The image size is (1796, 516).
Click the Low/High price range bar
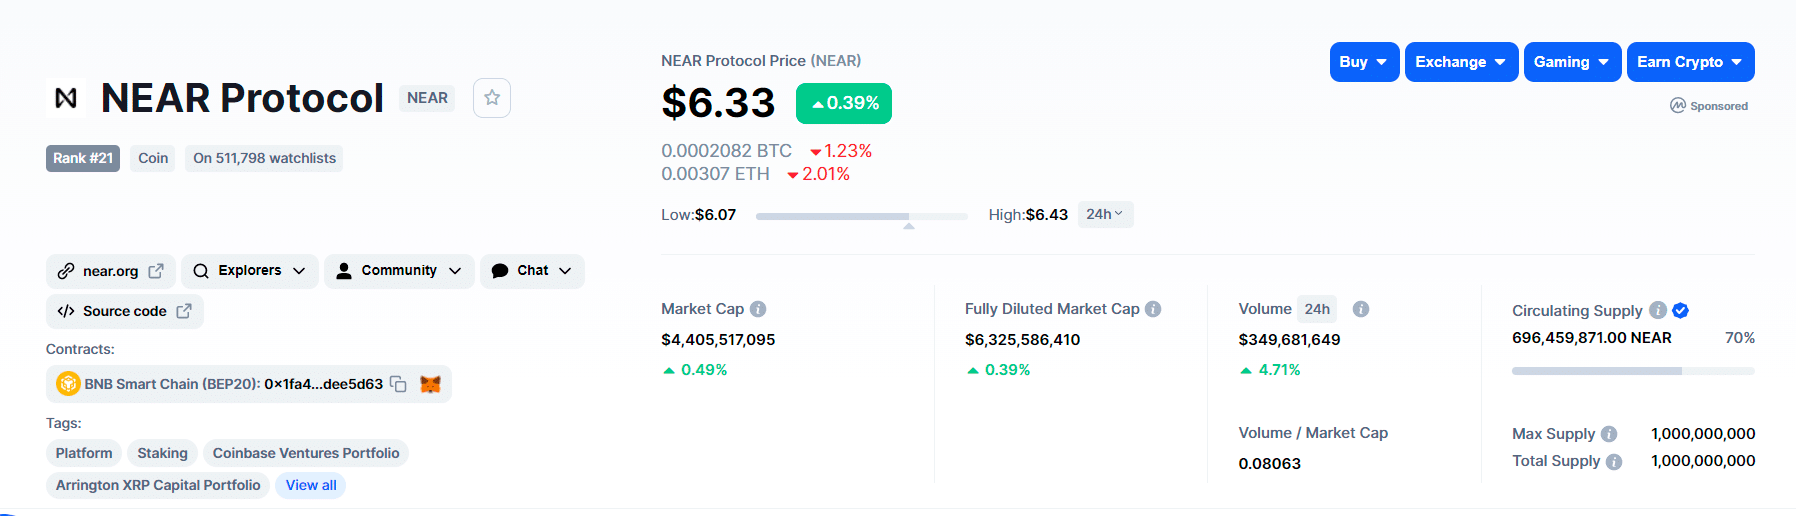coord(862,216)
